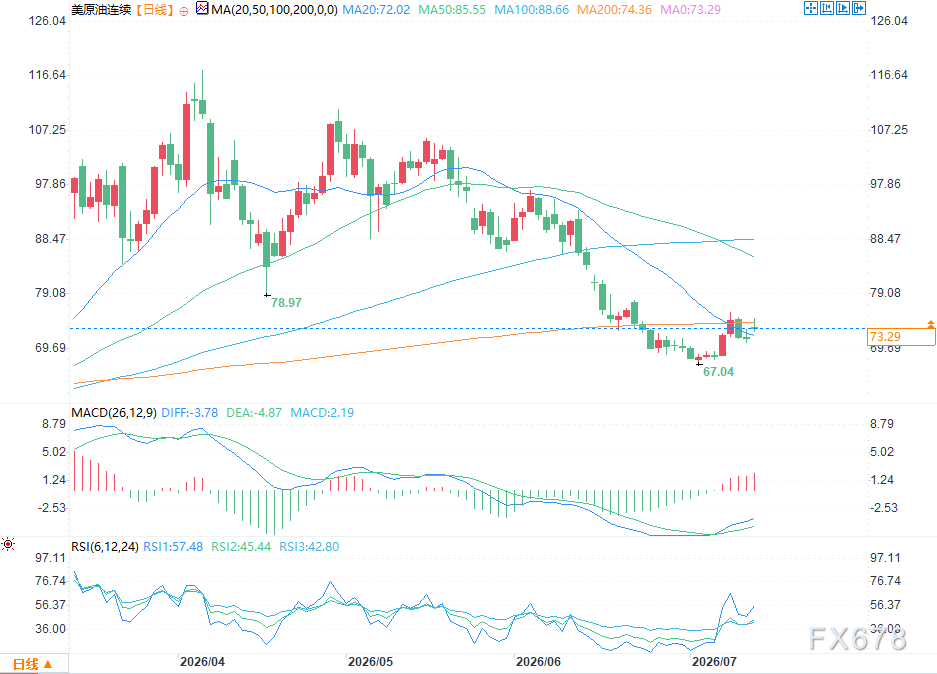Click the orange circle icon beside 日线
This screenshot has height=674, width=937.
click(x=184, y=11)
